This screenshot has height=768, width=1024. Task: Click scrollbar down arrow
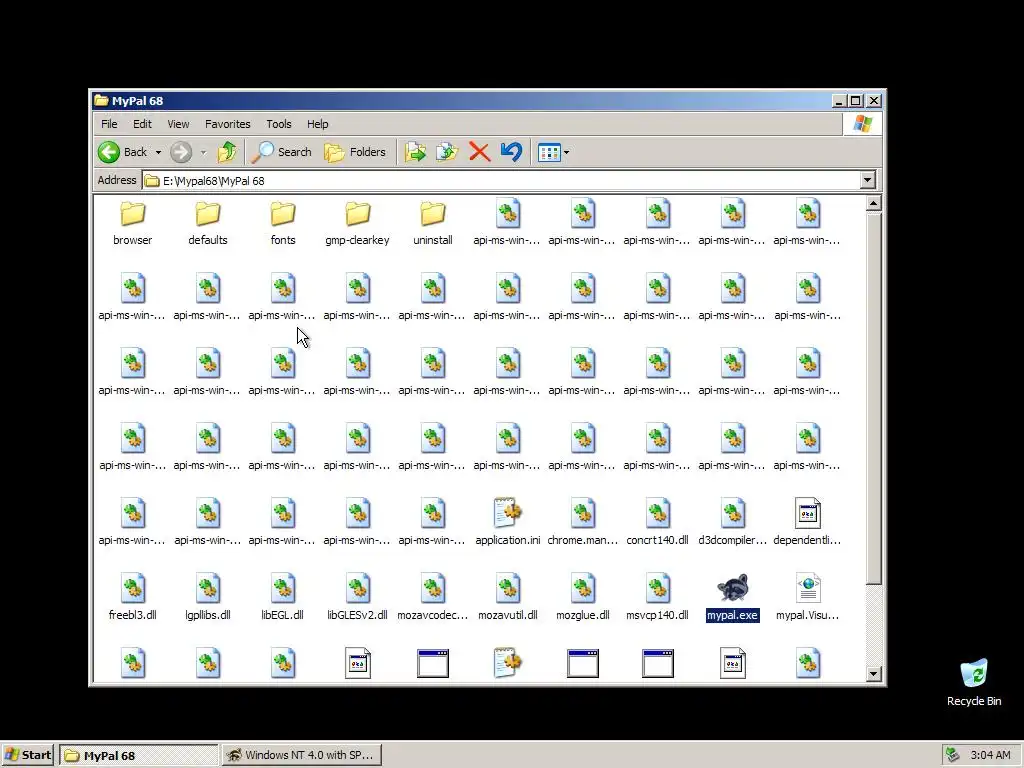(x=874, y=674)
